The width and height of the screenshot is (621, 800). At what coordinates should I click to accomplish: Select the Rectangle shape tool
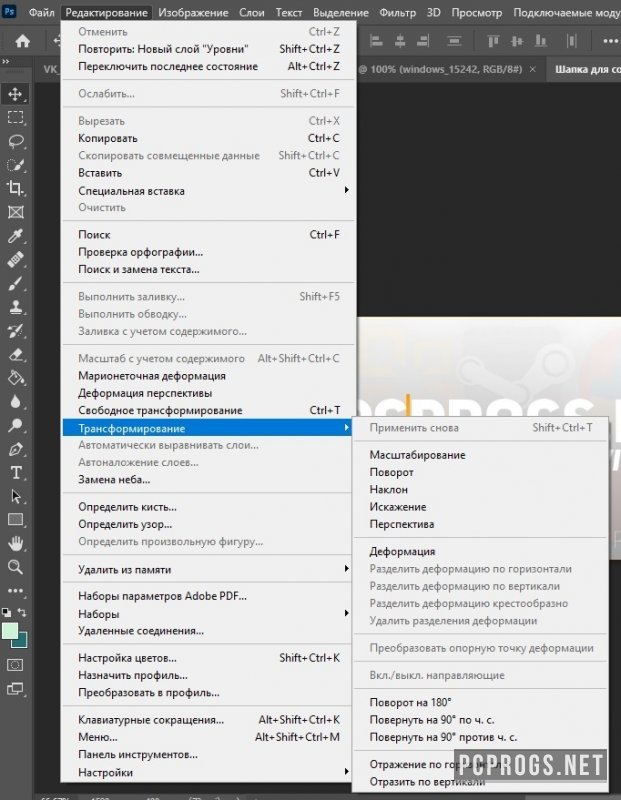click(15, 519)
